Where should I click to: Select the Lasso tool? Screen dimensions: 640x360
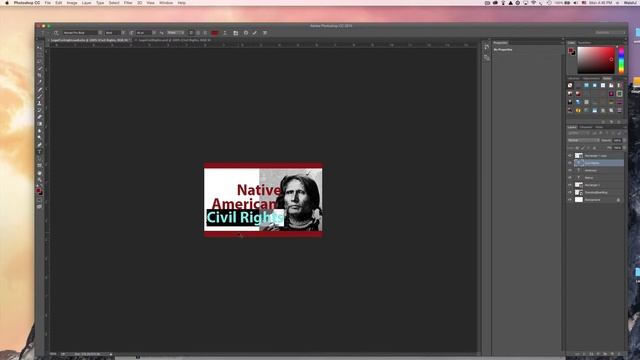40,61
